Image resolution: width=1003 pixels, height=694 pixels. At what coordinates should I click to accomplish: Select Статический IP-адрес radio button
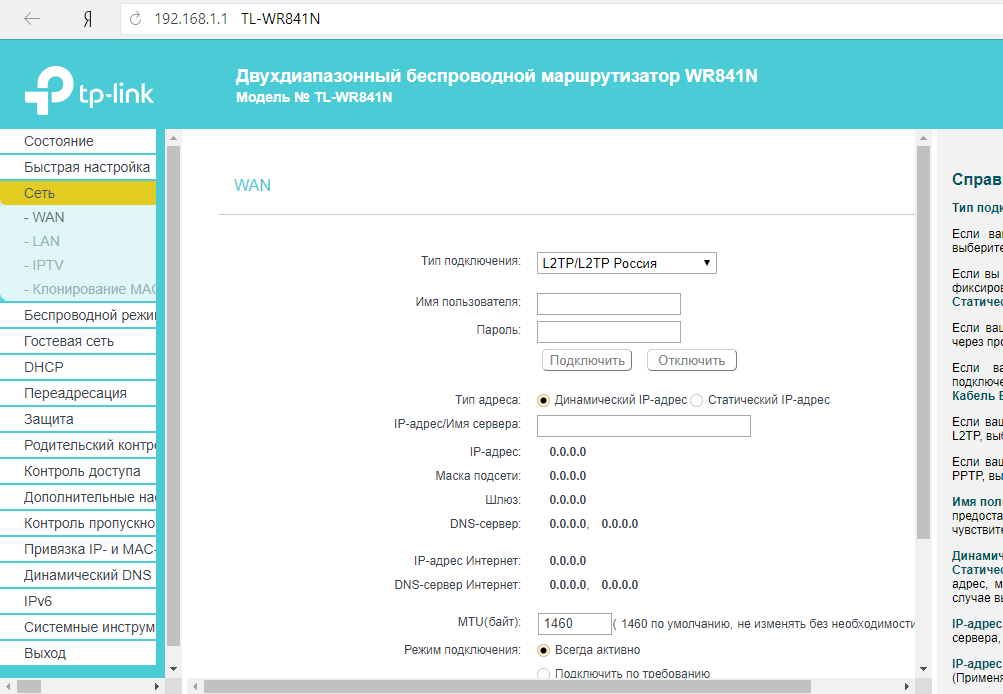tap(697, 400)
